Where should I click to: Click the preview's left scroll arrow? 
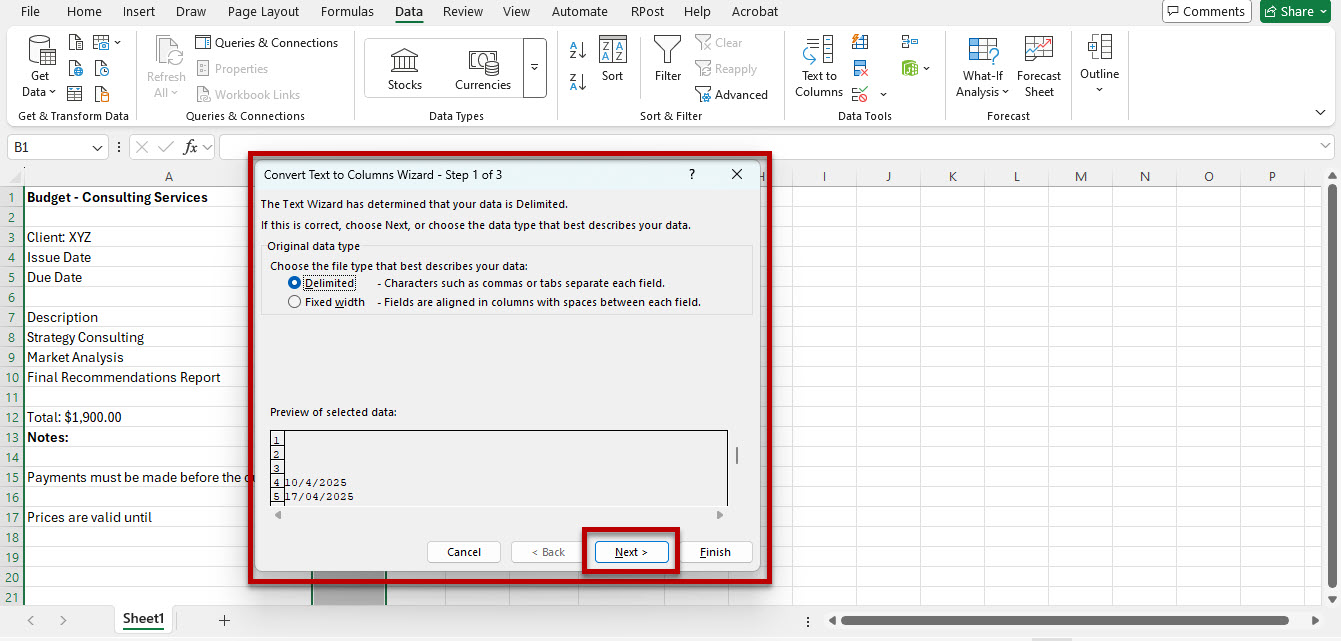coord(278,515)
